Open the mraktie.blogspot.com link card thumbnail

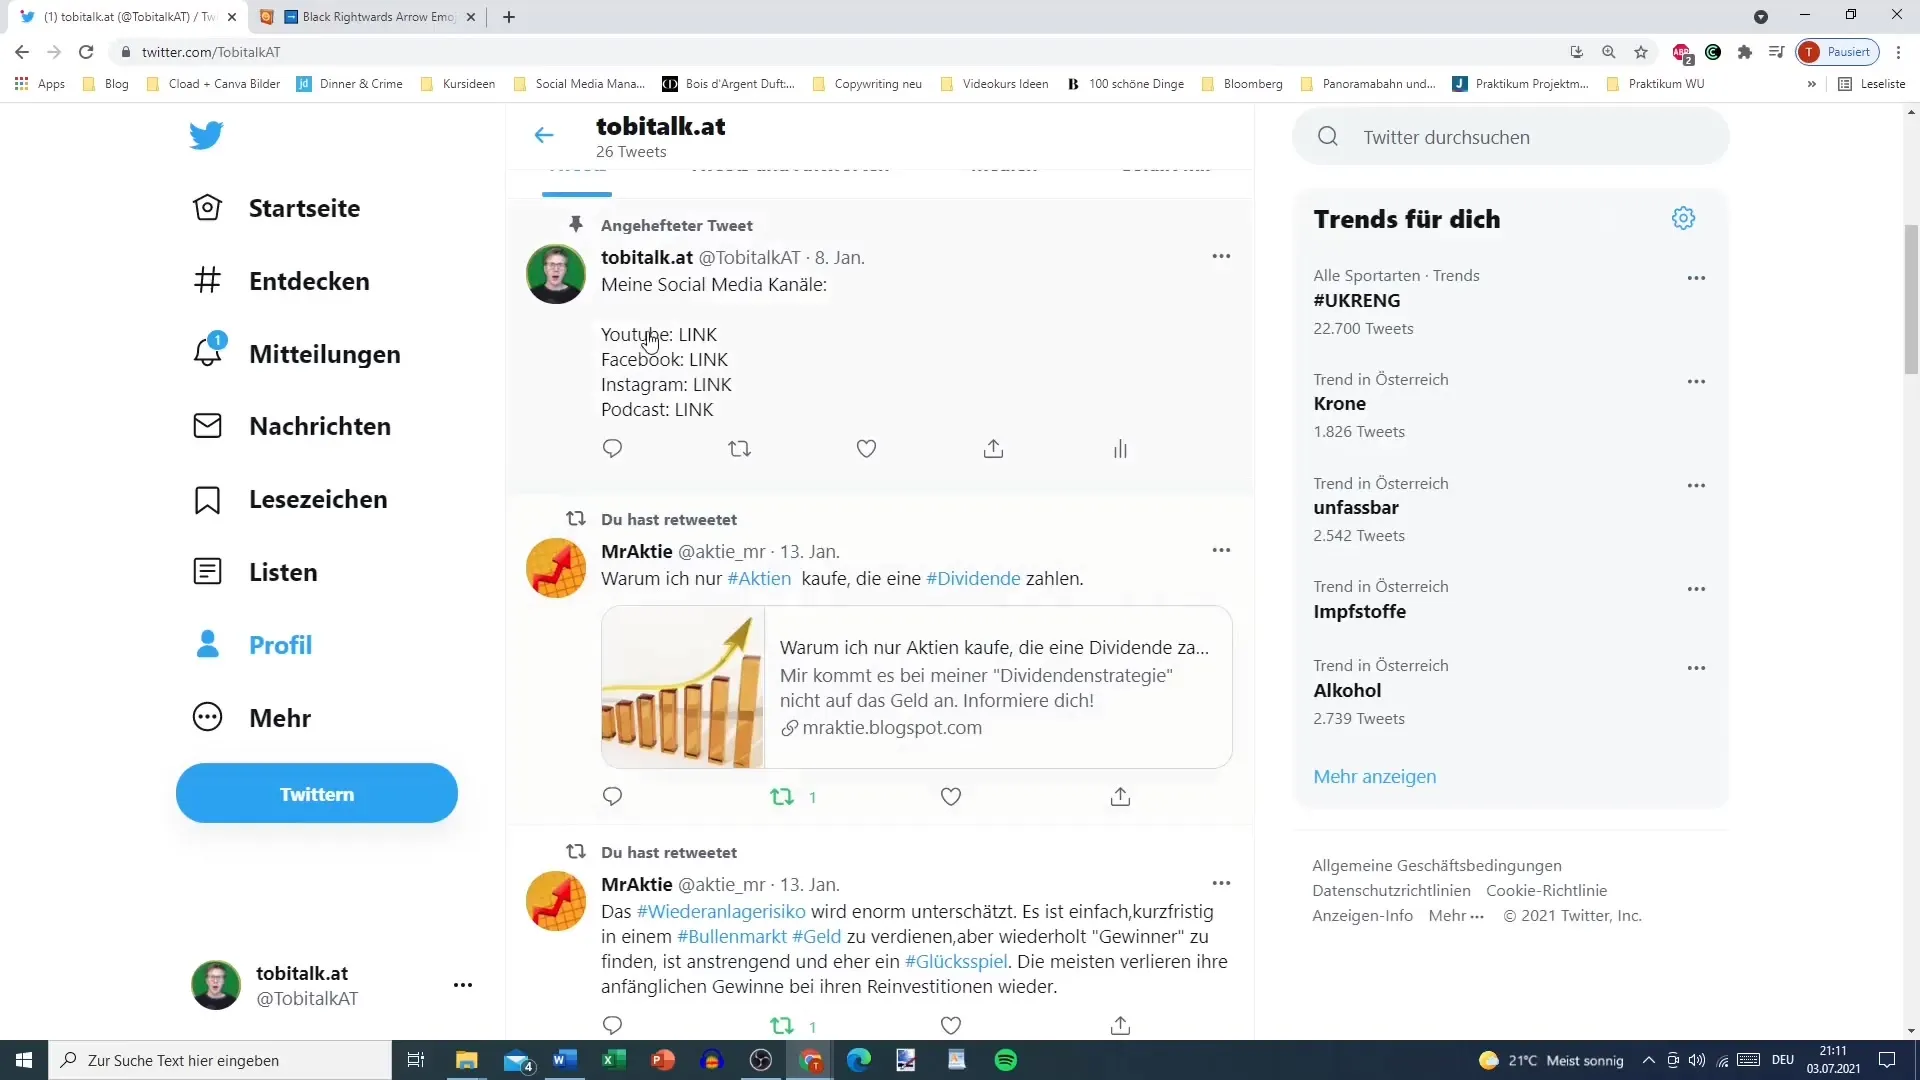(x=683, y=687)
